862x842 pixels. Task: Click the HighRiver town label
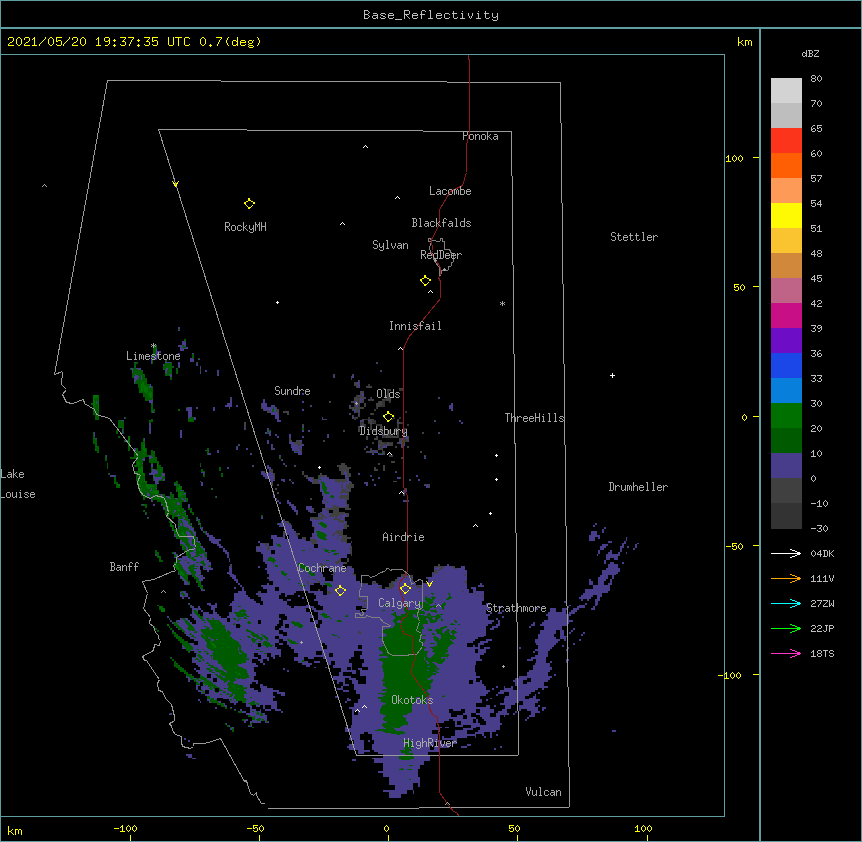(430, 743)
